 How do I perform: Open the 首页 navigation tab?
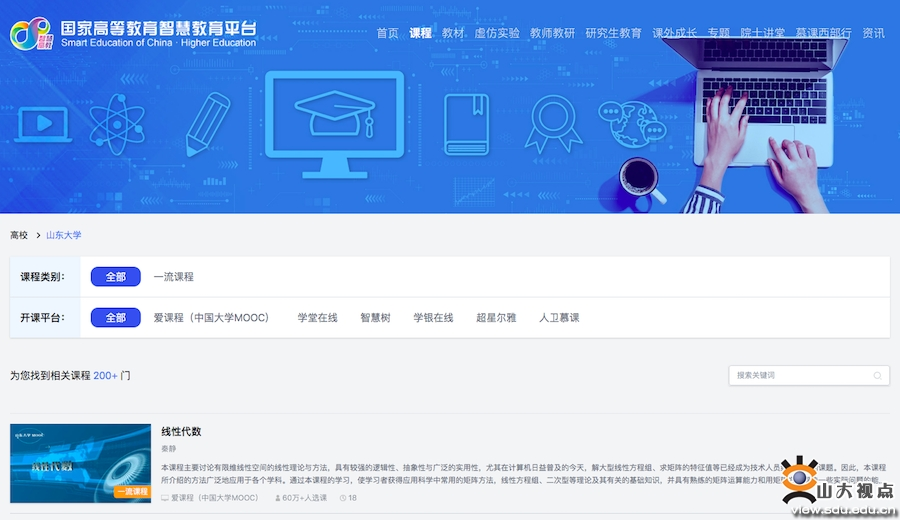[x=387, y=33]
